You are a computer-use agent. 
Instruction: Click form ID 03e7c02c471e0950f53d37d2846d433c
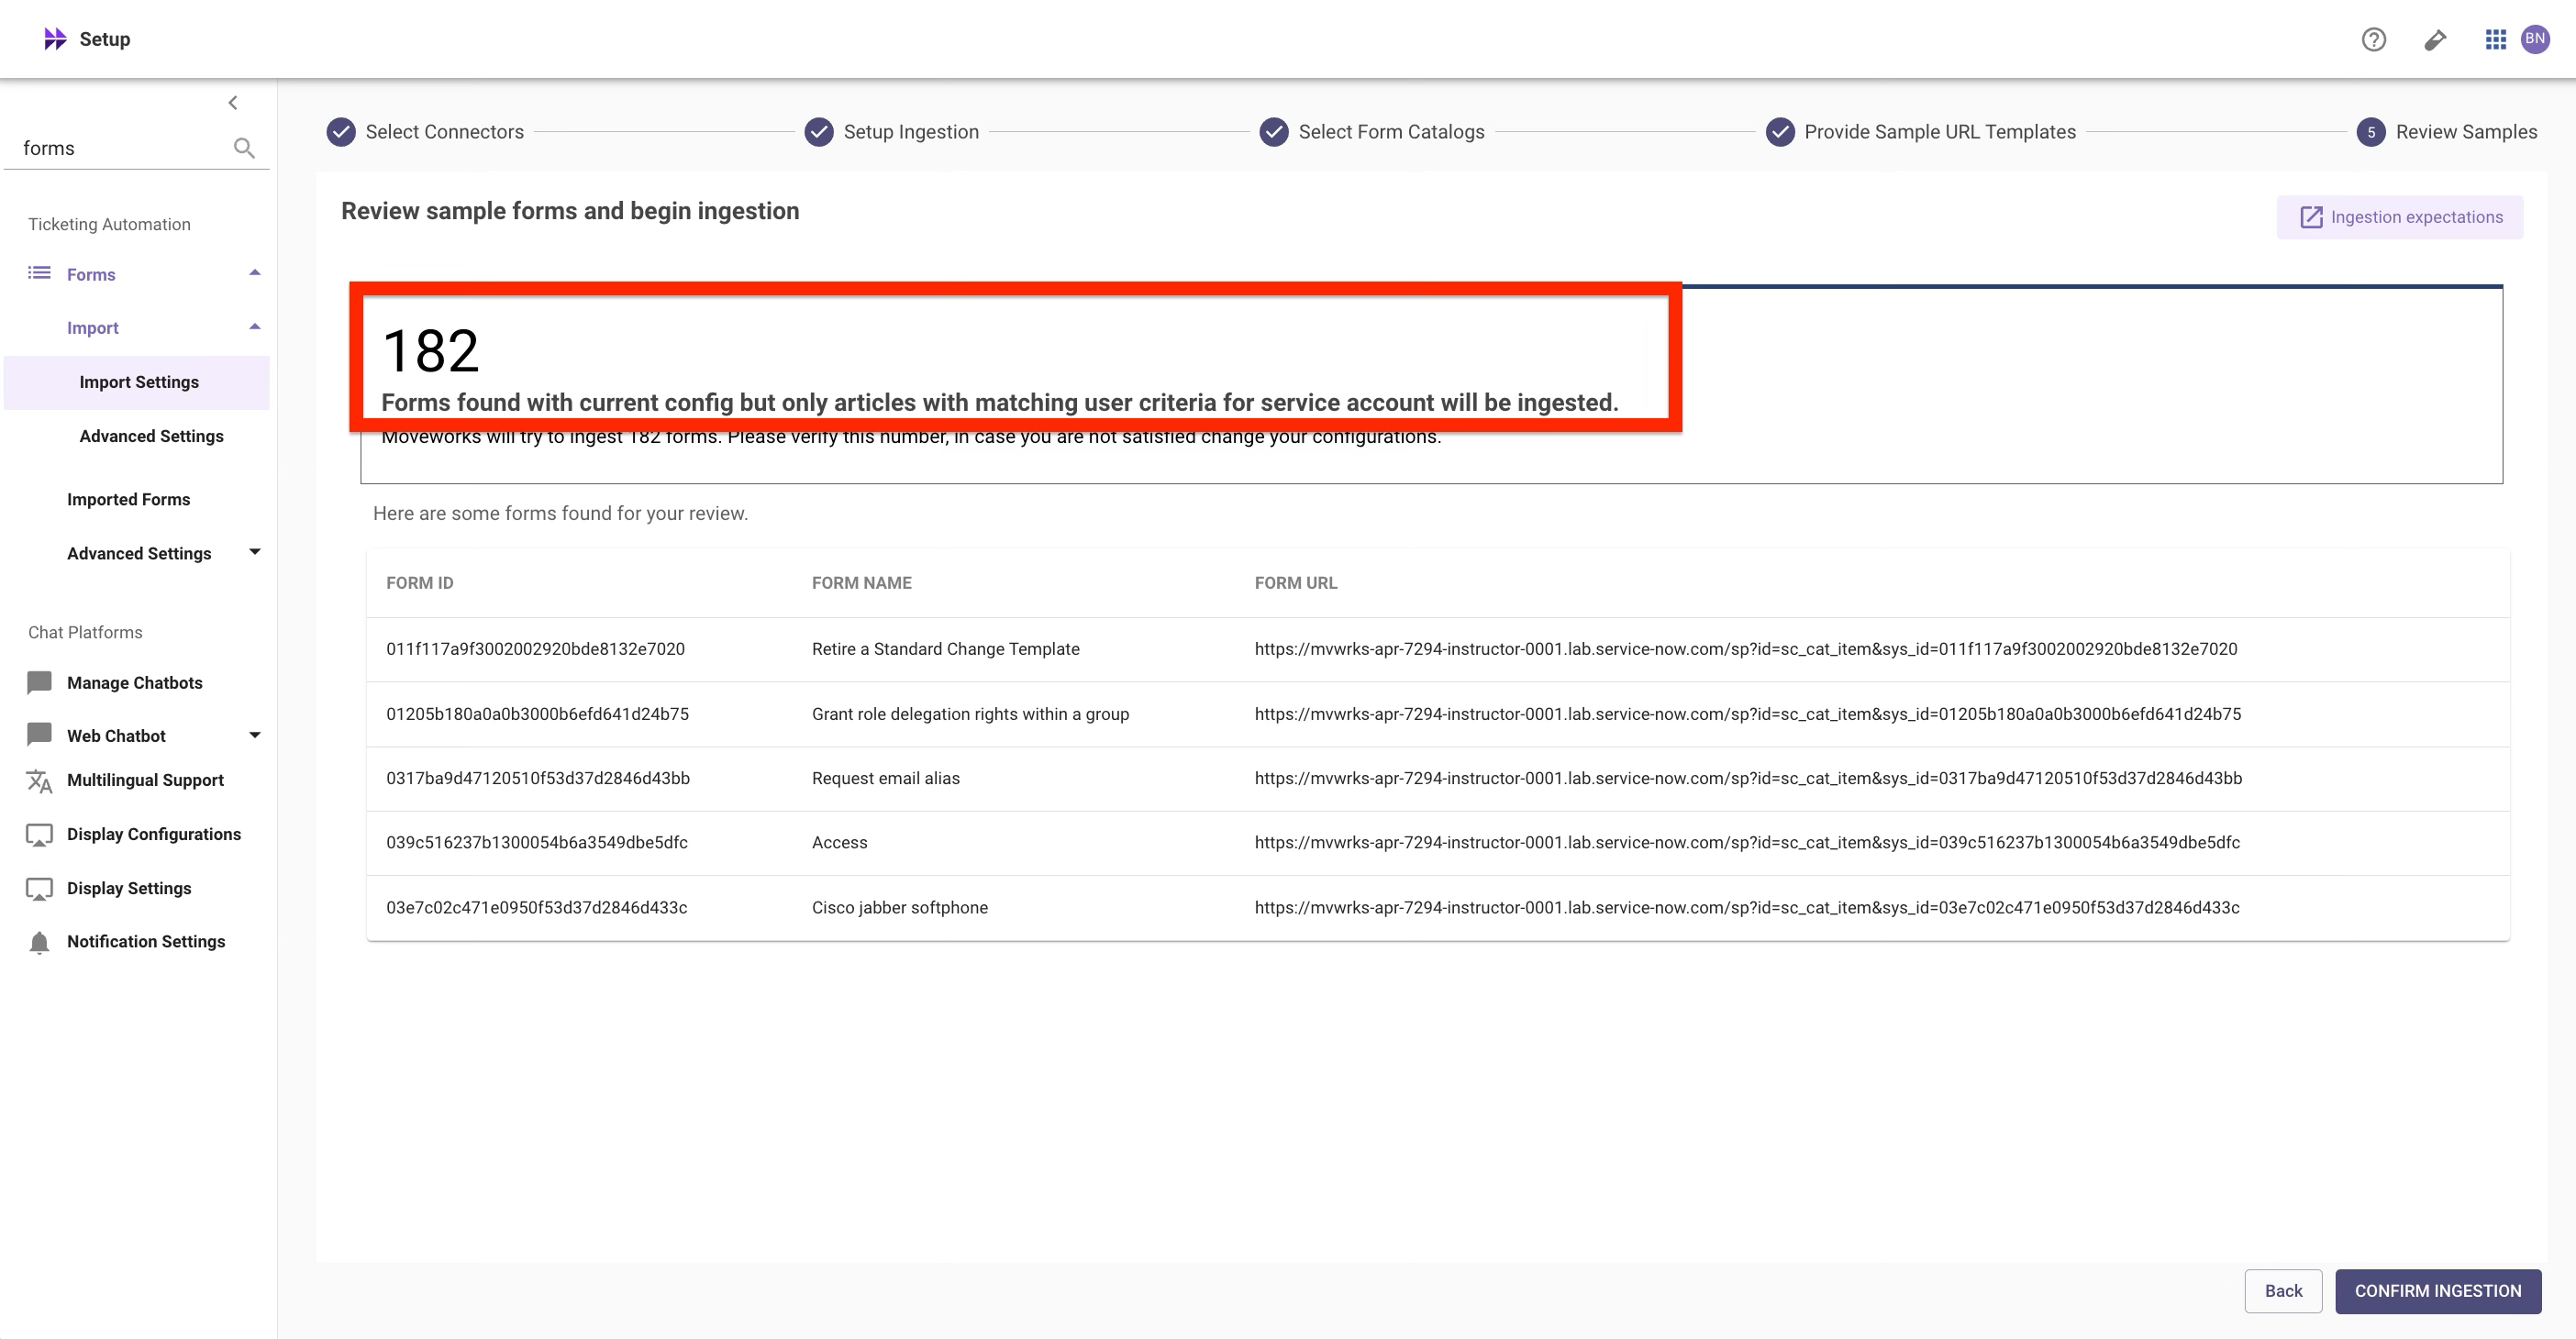(537, 907)
